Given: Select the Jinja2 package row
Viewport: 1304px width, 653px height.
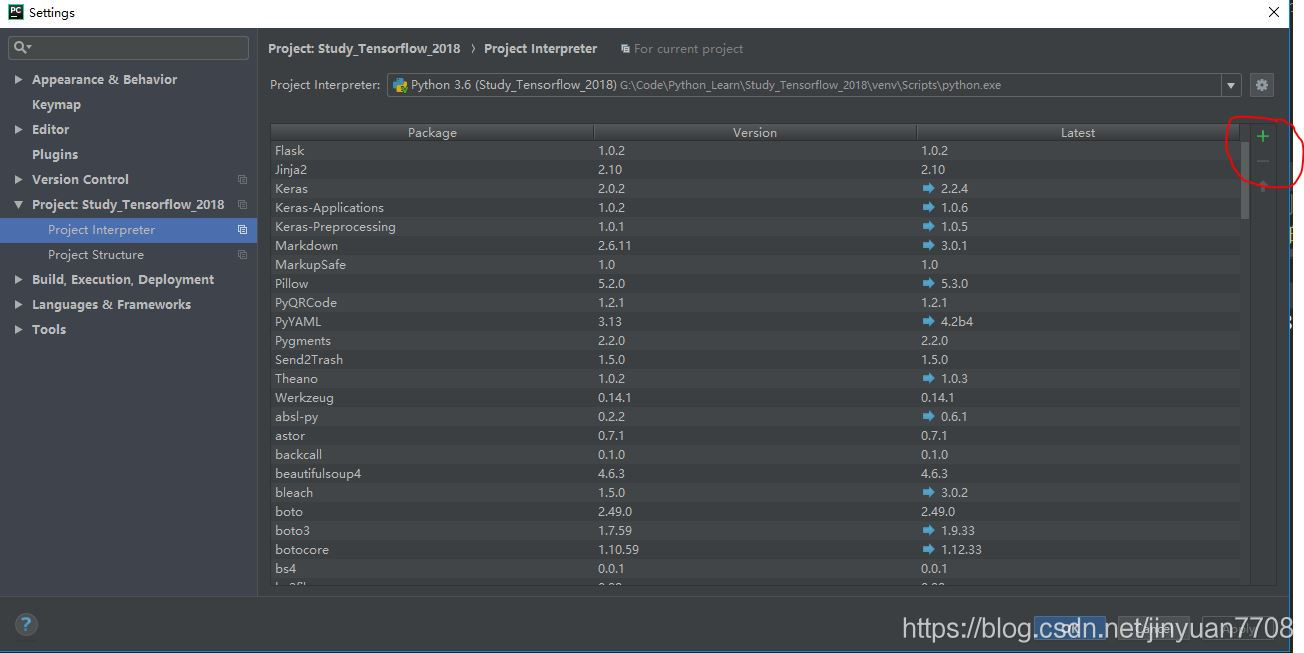Looking at the screenshot, I should 755,170.
